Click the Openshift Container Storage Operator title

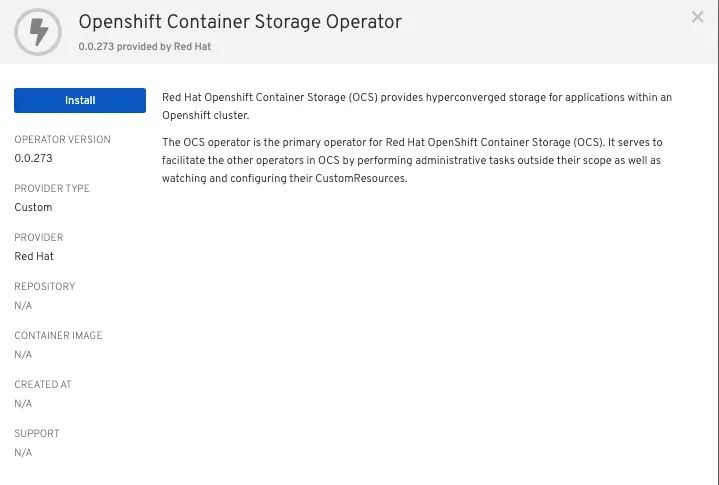tap(239, 22)
